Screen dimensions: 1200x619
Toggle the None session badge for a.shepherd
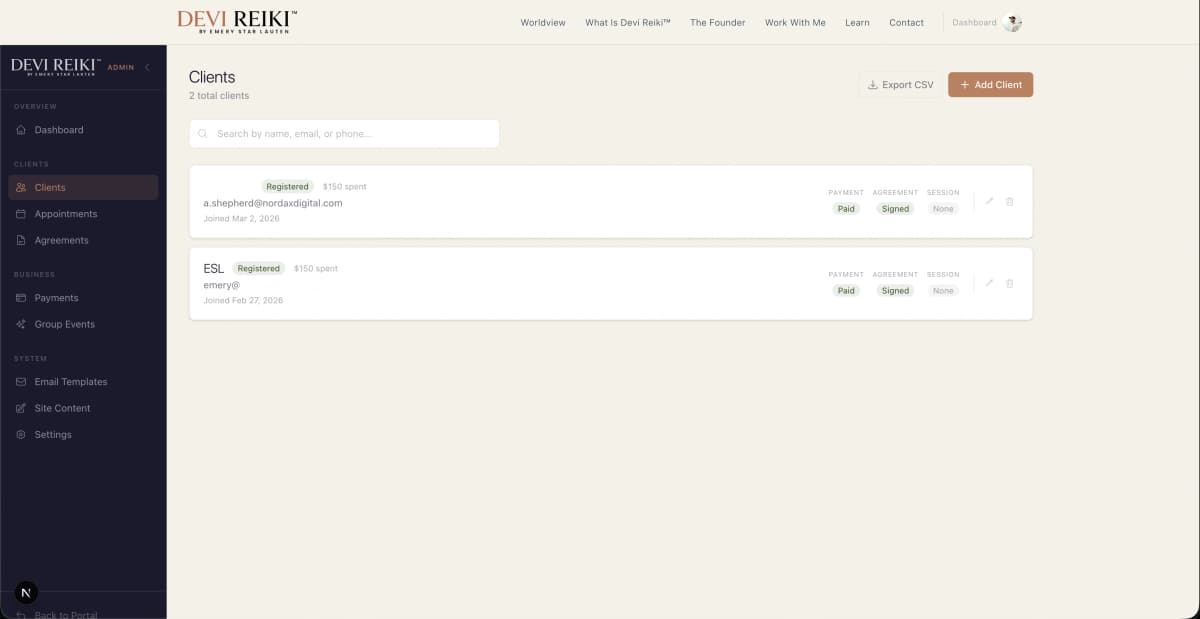point(942,208)
